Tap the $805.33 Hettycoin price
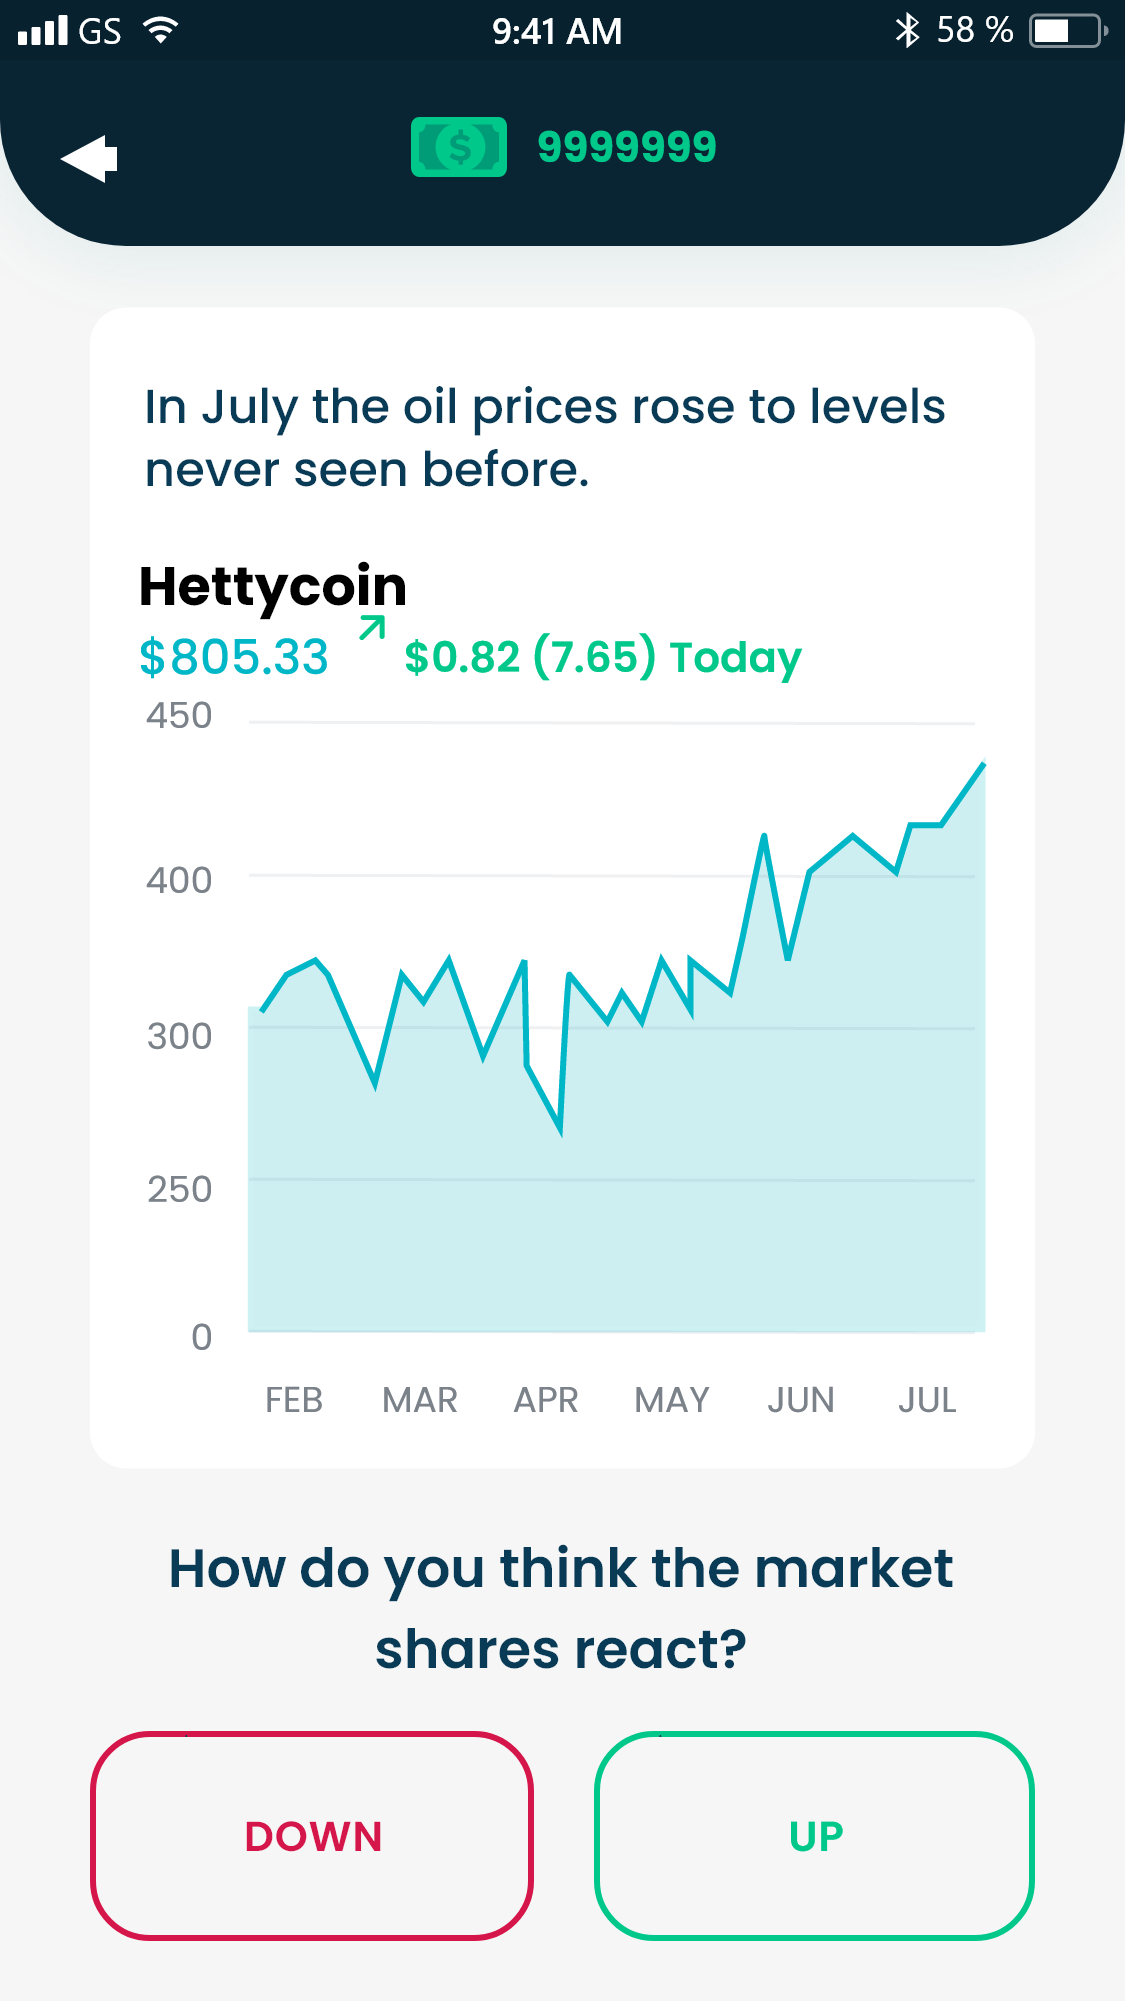This screenshot has width=1125, height=2001. (x=234, y=658)
